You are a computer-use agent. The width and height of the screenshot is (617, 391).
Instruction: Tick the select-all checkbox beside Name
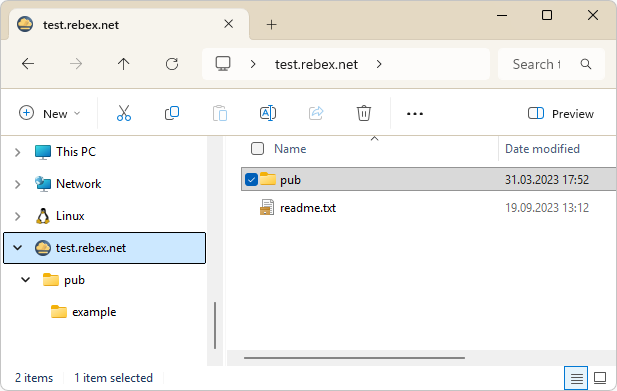point(257,149)
